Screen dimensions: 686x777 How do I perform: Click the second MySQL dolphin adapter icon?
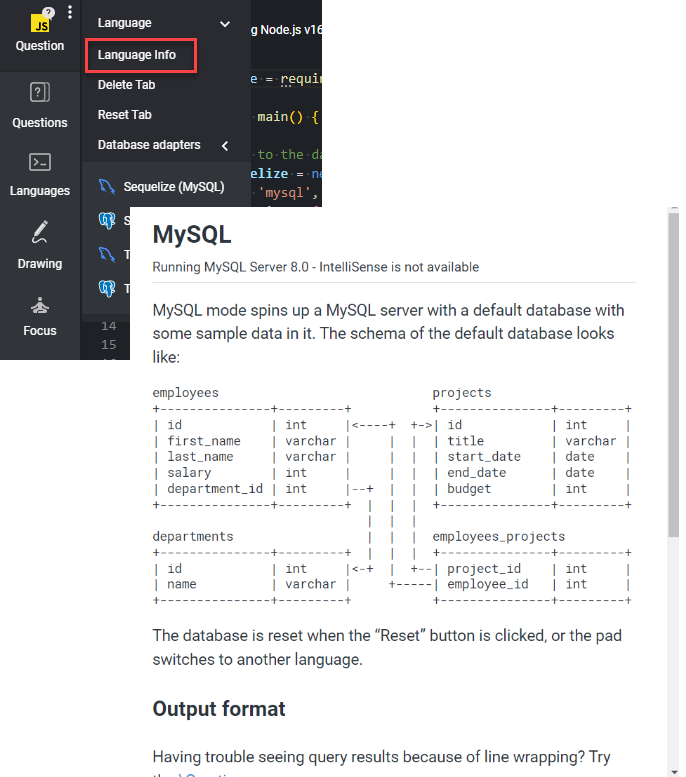107,254
